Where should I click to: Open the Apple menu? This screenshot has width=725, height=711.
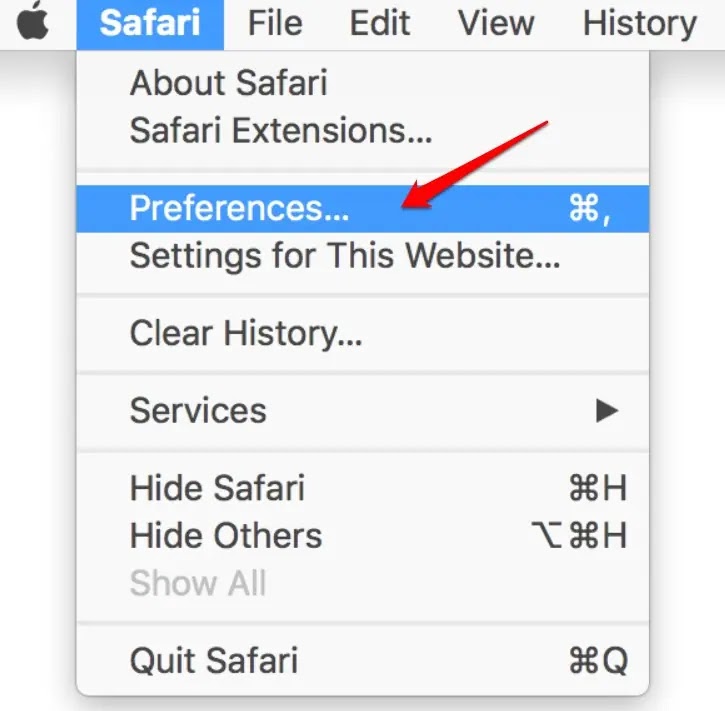[34, 24]
